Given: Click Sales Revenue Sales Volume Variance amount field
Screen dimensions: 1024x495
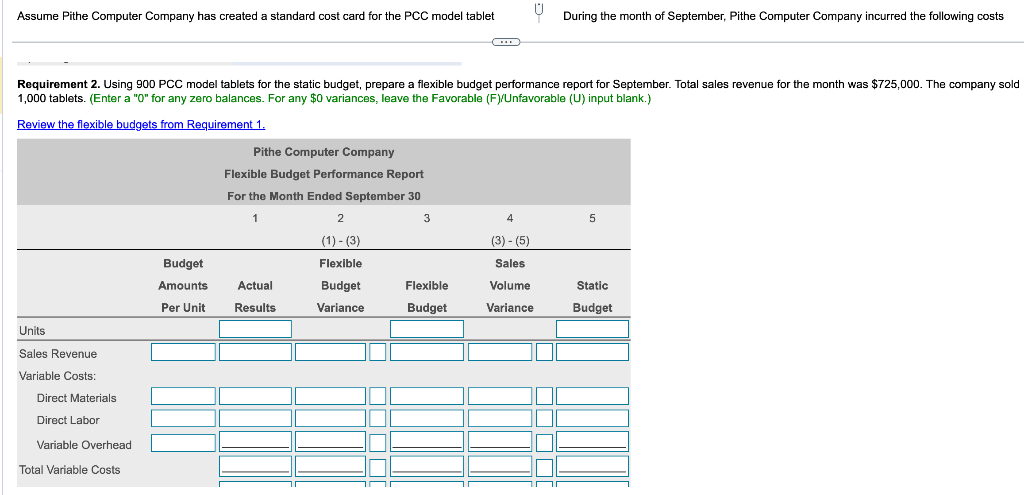Looking at the screenshot, I should 500,352.
